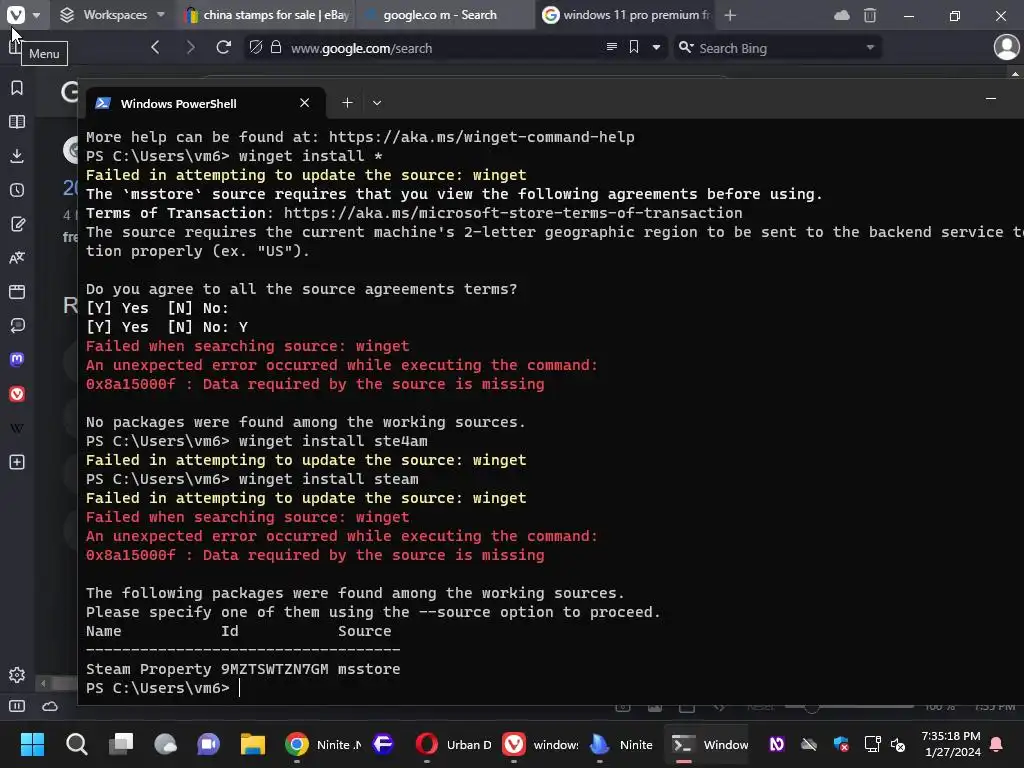
Task: Open the Vivaldi main menu button
Action: [x=16, y=14]
